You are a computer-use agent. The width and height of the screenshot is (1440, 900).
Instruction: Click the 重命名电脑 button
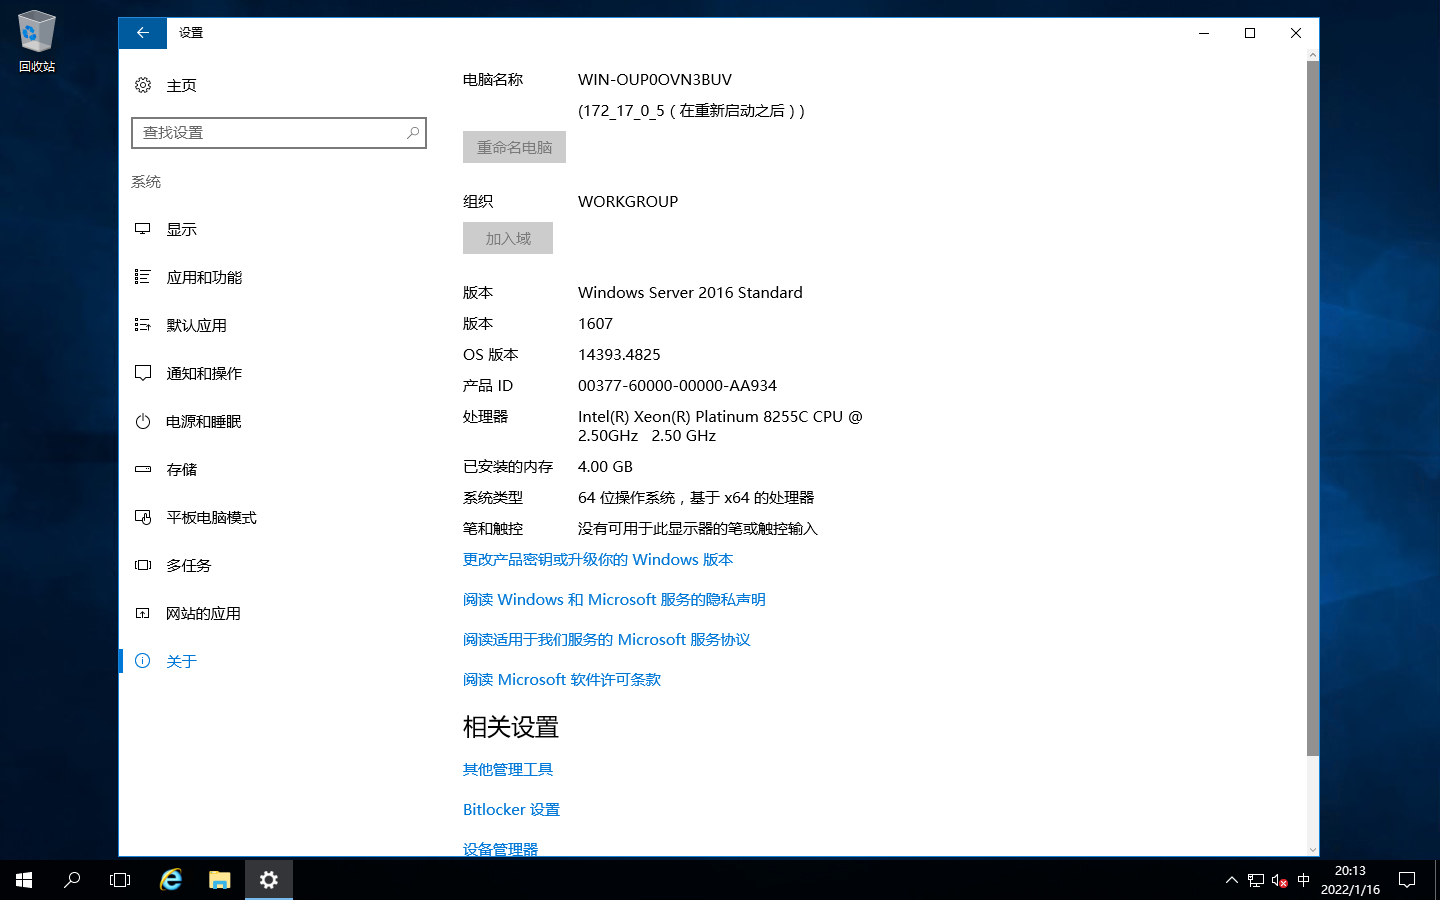coord(514,147)
